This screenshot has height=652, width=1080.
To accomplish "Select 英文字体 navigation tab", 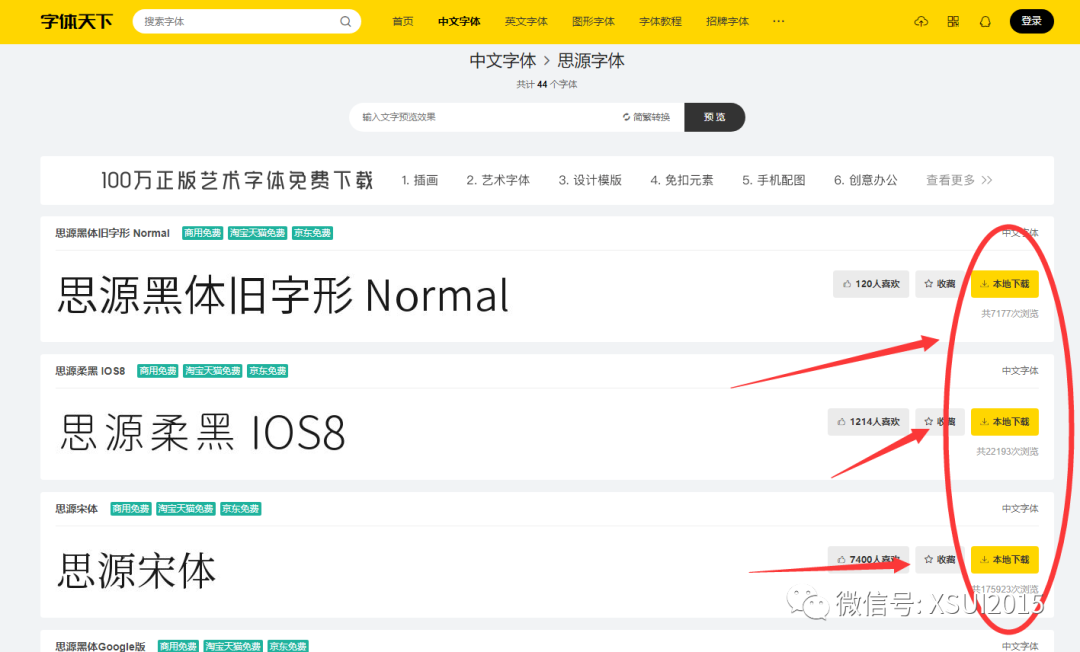I will click(x=526, y=21).
